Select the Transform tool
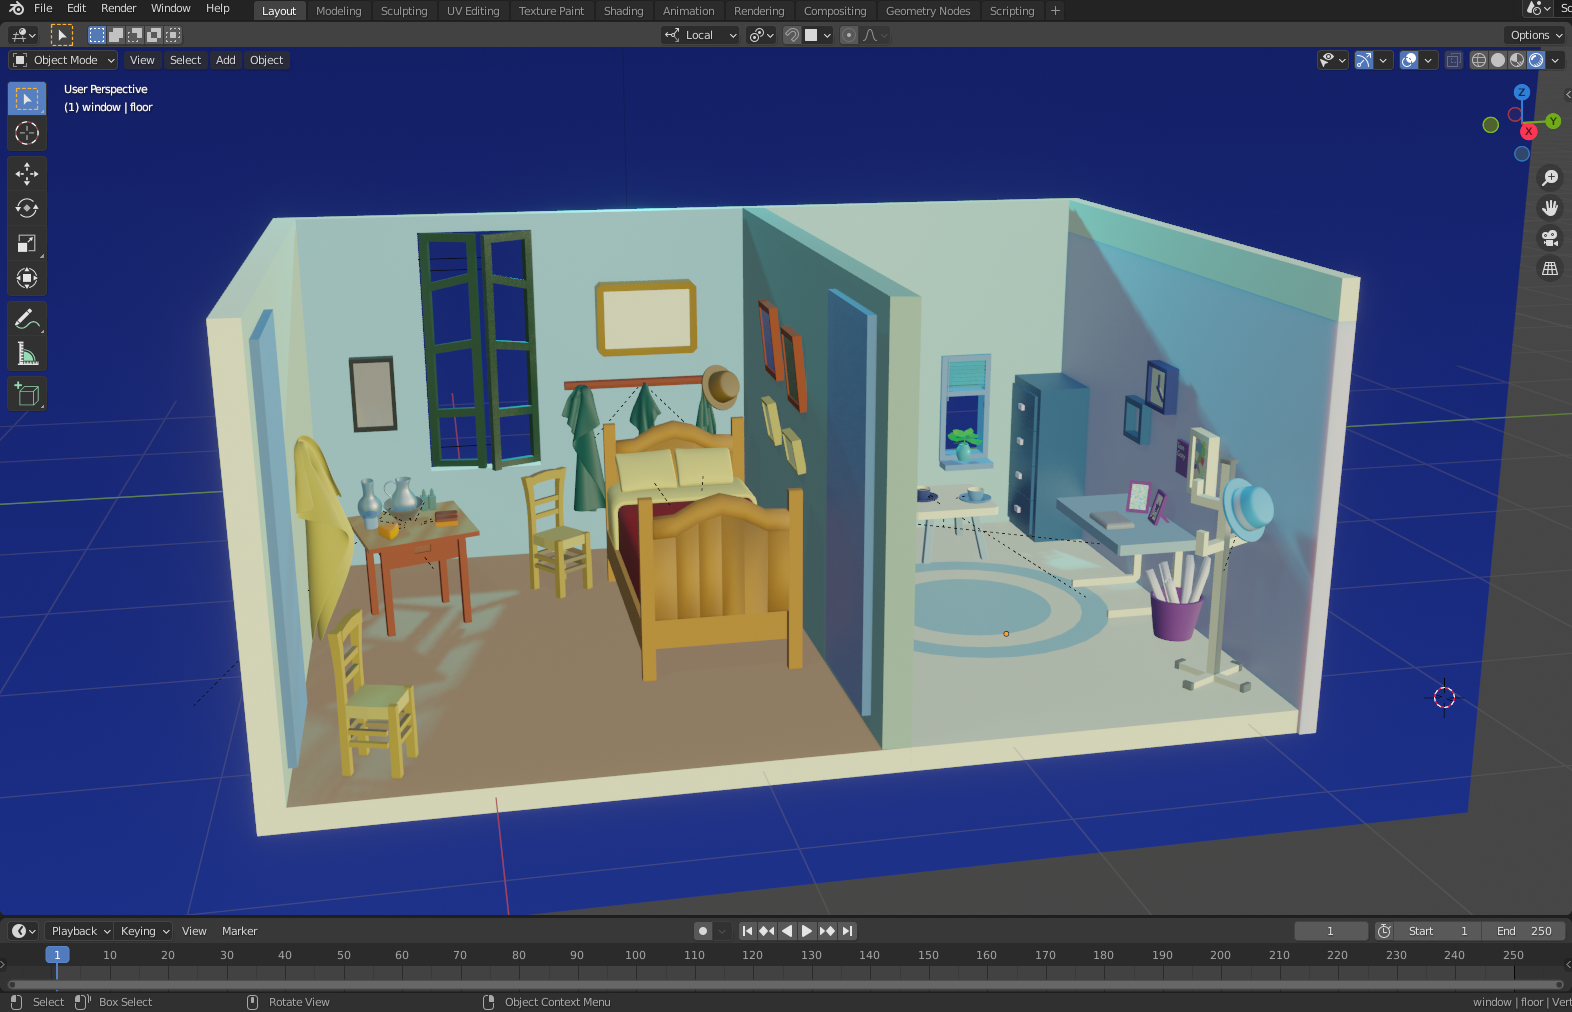Image resolution: width=1572 pixels, height=1012 pixels. tap(27, 278)
